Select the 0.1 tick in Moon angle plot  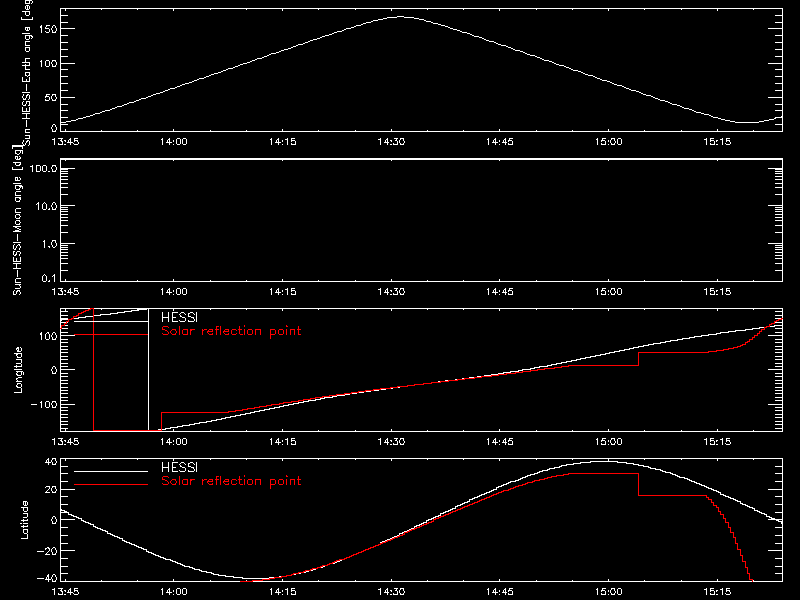tap(49, 279)
